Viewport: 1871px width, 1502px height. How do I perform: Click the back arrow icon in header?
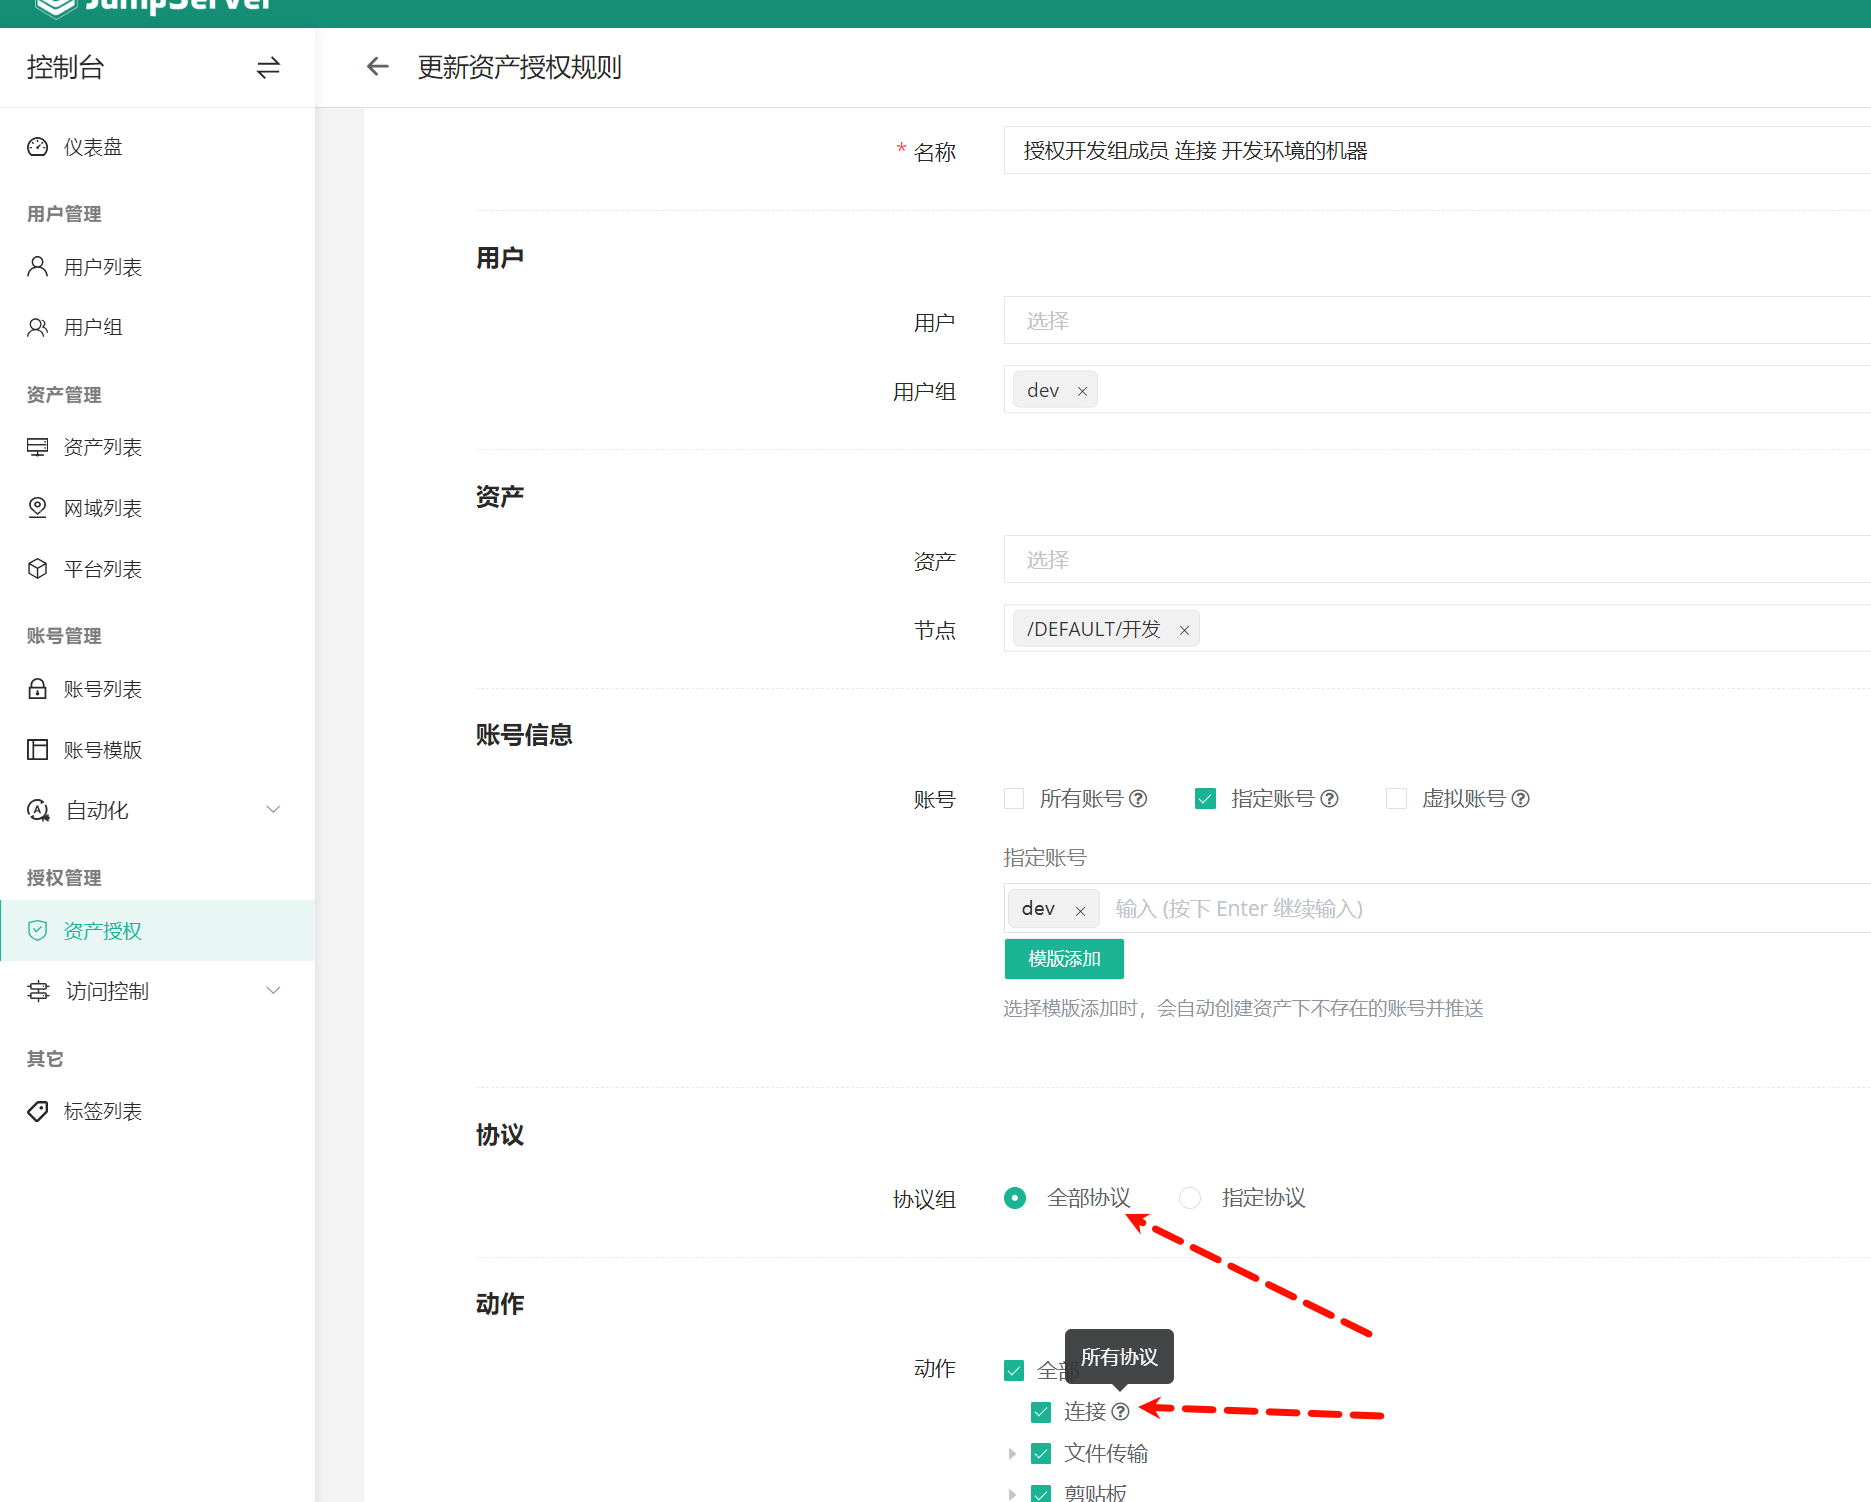[x=377, y=67]
